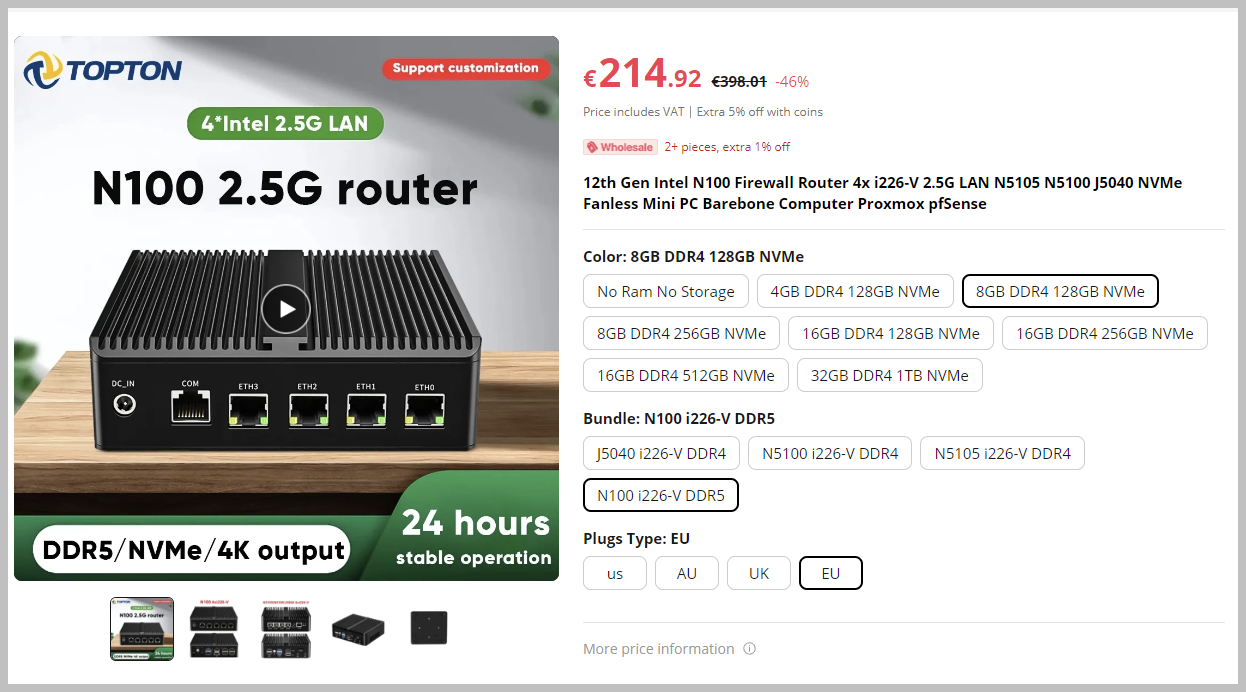
Task: View the third thumbnail with port layout
Action: click(x=286, y=629)
